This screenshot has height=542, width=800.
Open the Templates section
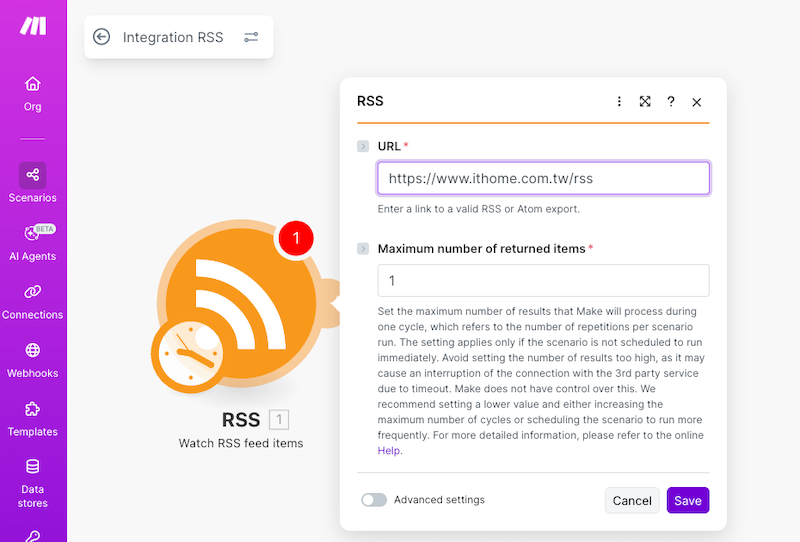[x=33, y=418]
